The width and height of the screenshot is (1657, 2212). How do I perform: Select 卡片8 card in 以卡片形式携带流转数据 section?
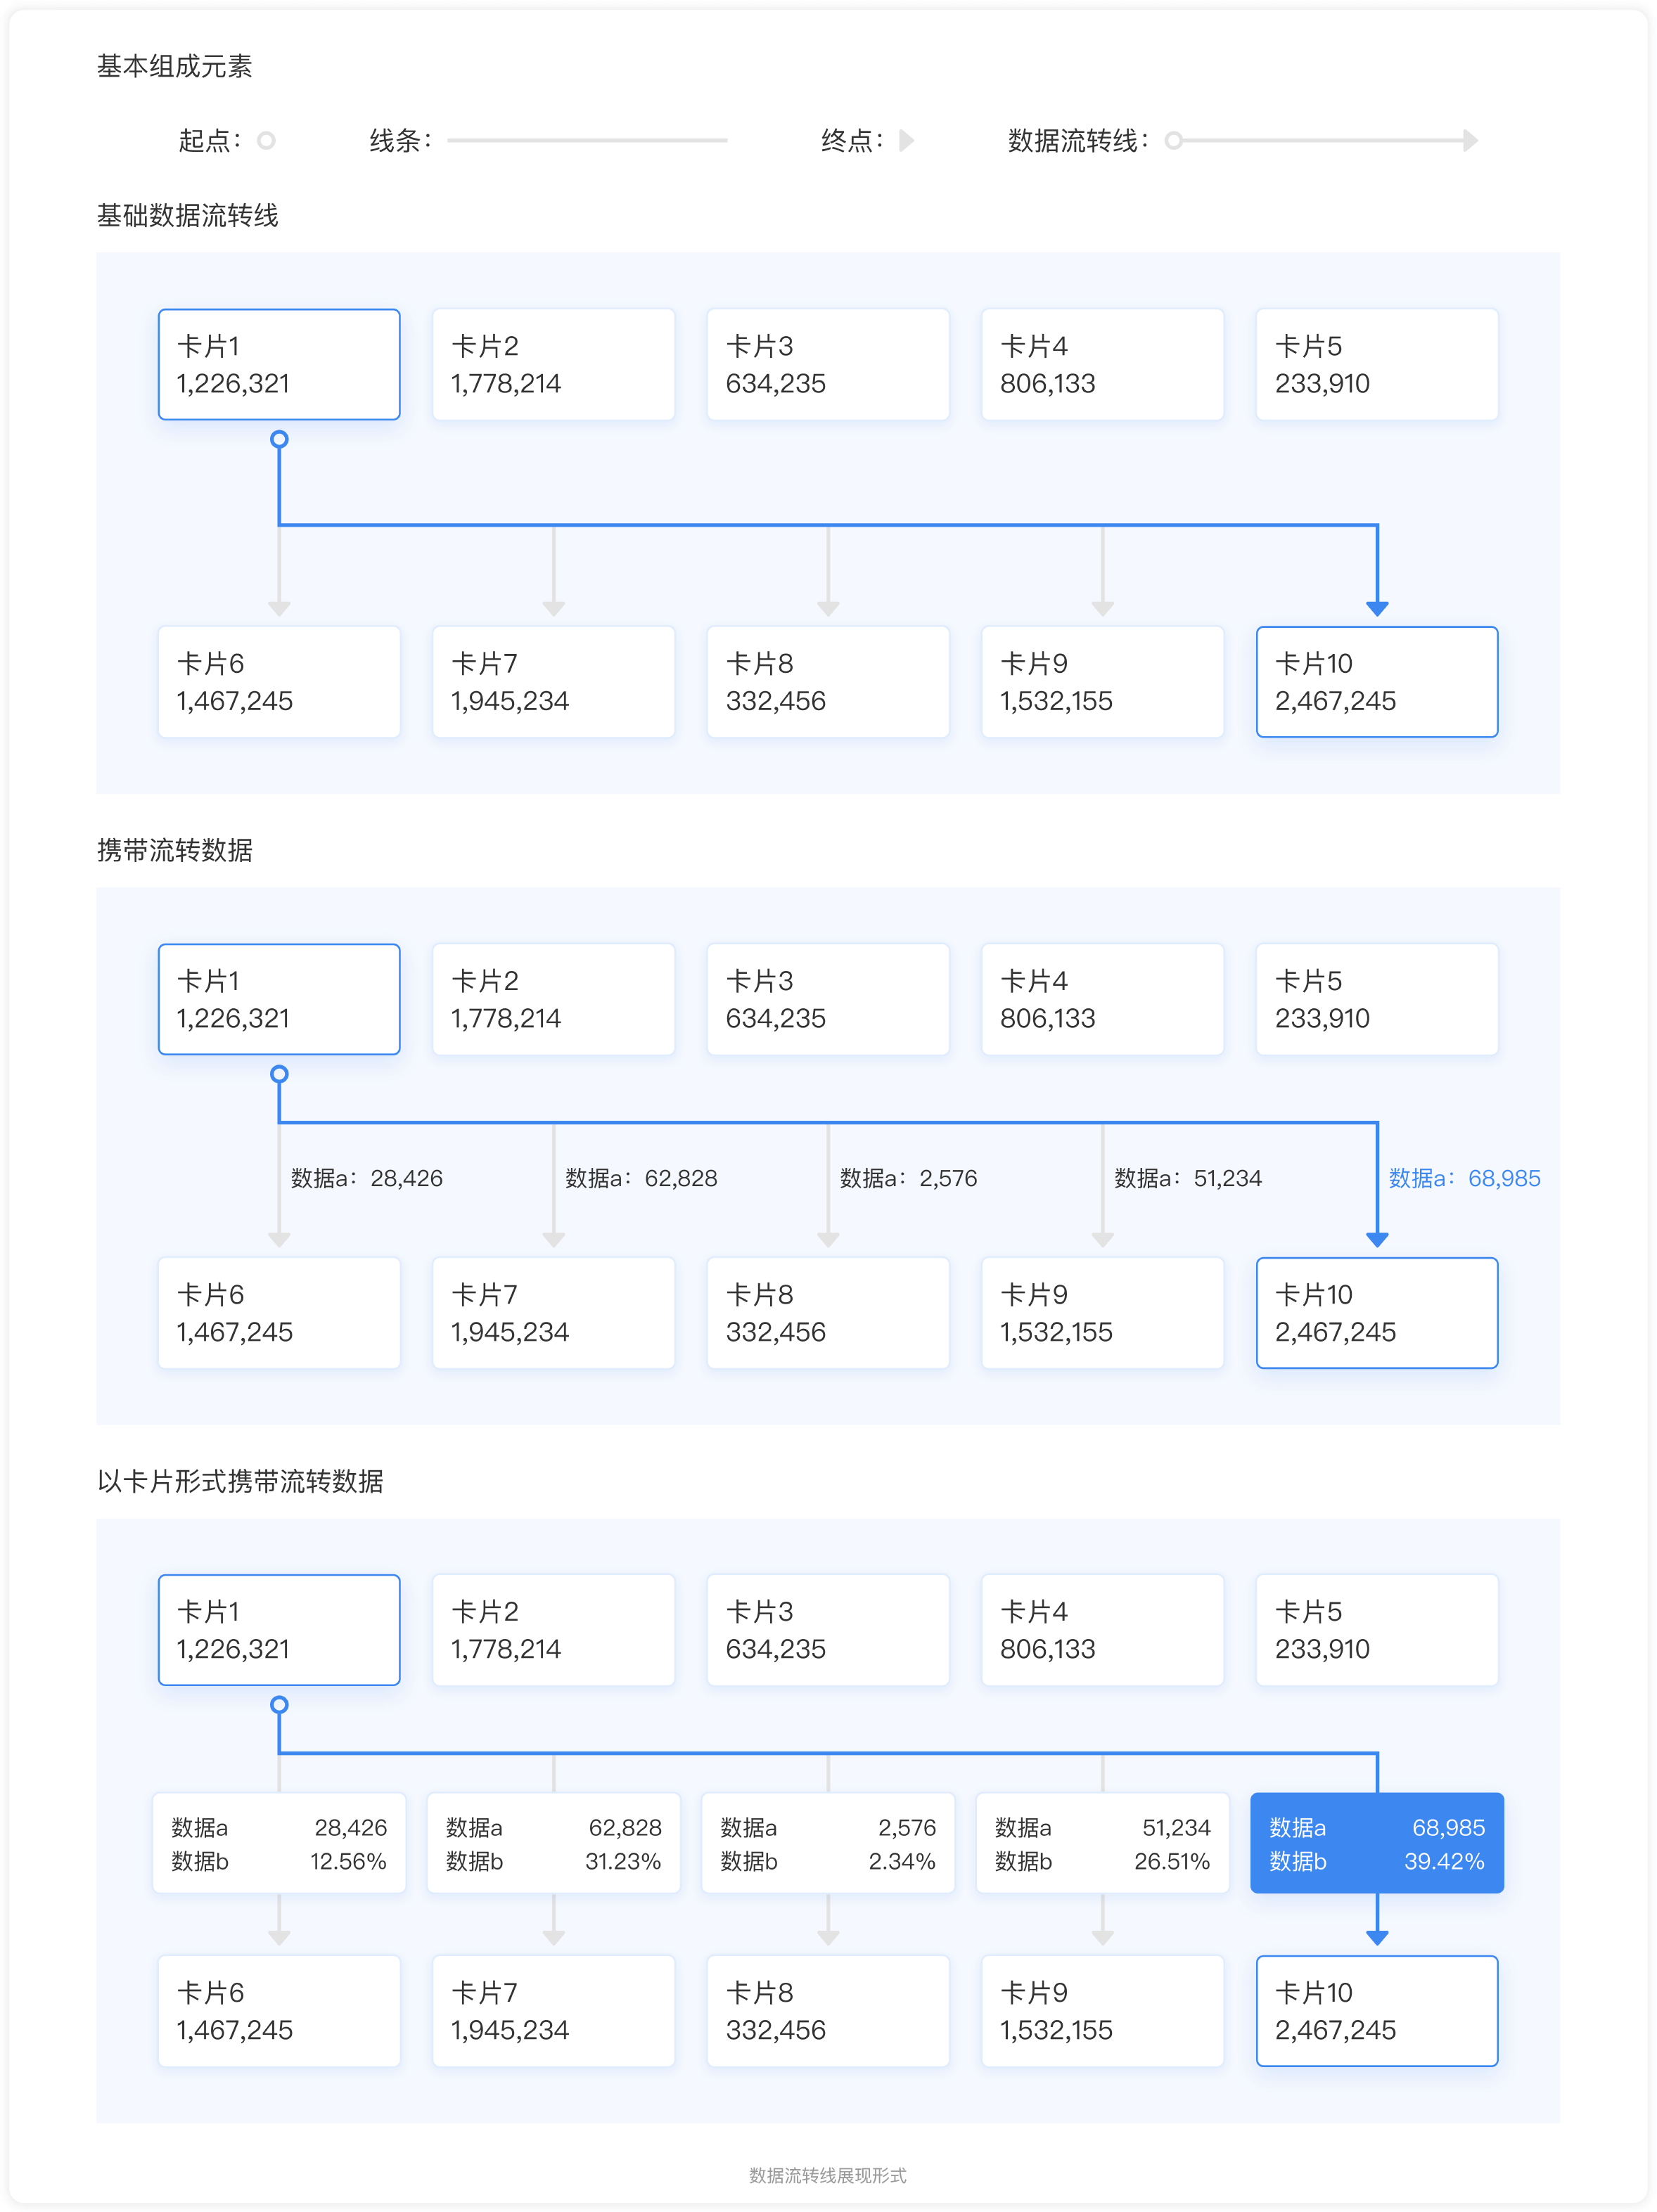click(x=828, y=2011)
